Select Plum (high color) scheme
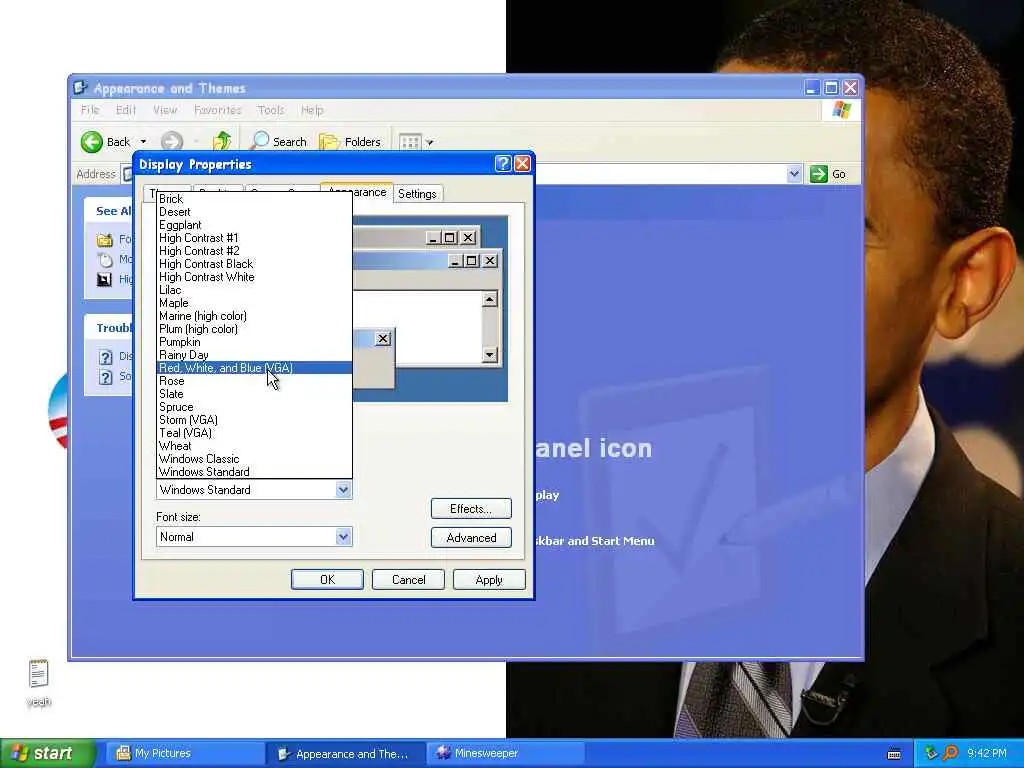This screenshot has height=768, width=1024. click(255, 329)
